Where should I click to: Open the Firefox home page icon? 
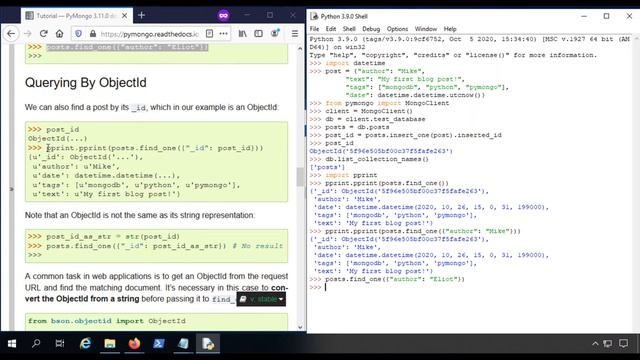pos(60,33)
